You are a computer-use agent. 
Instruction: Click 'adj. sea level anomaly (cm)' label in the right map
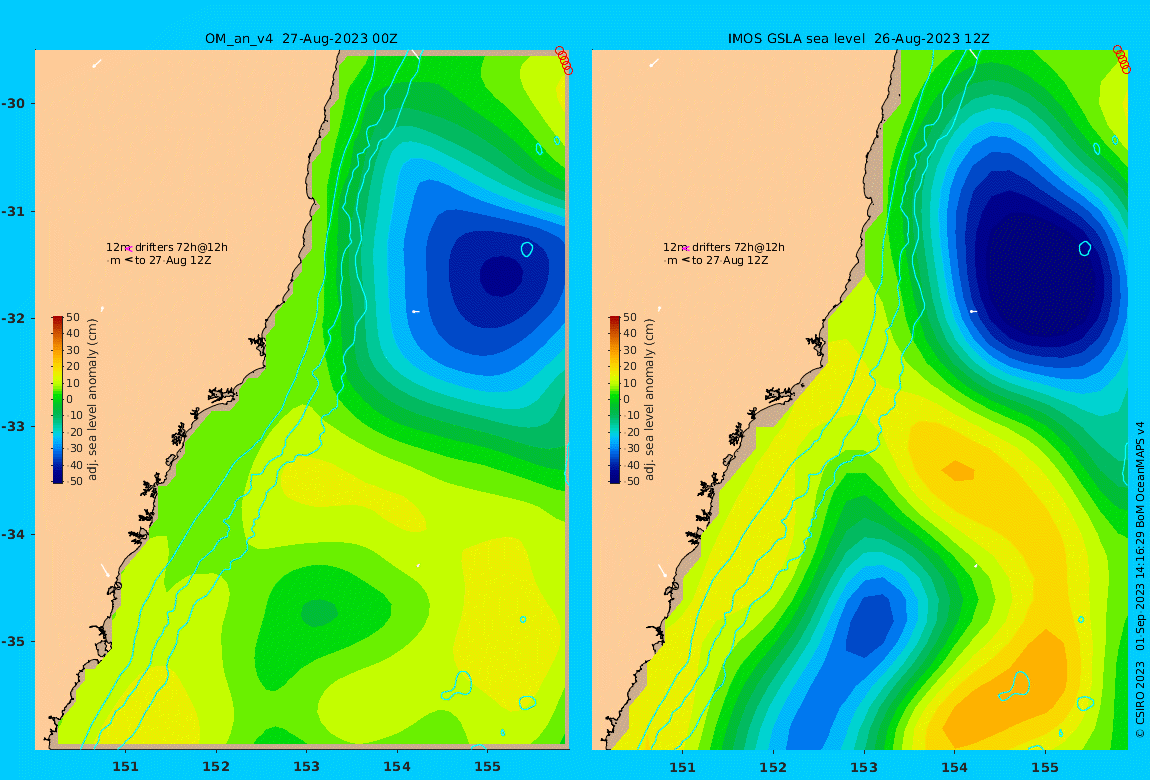coord(649,400)
